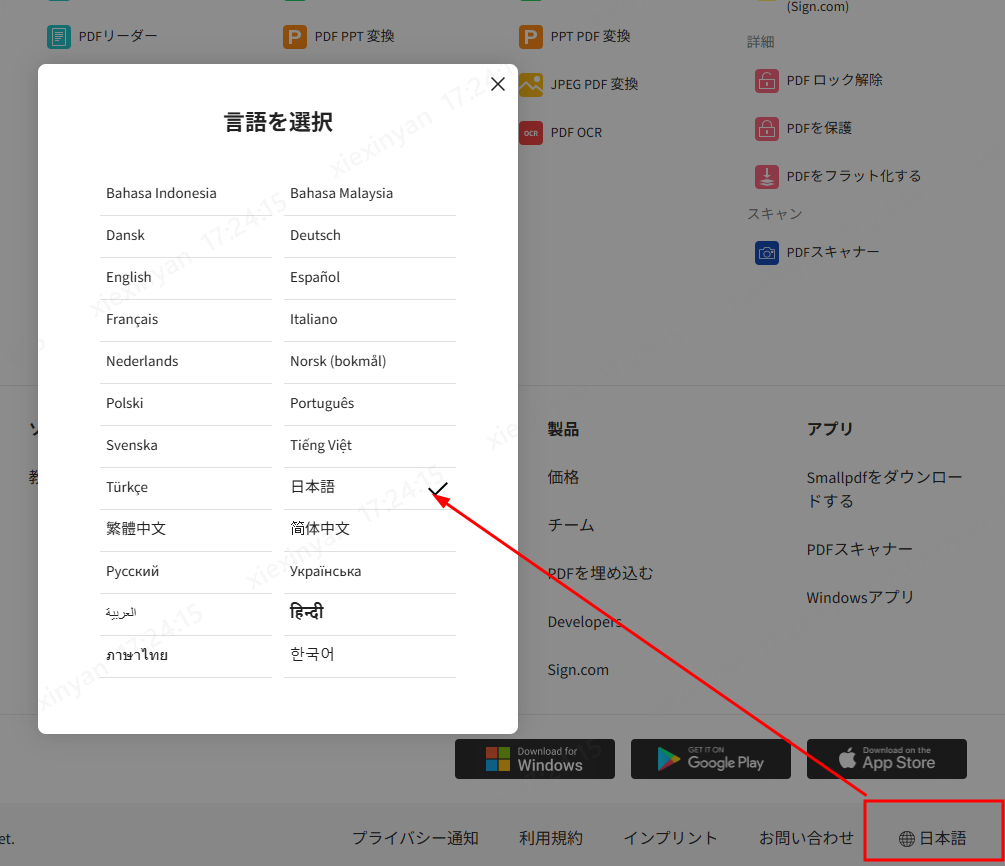Open the PDFスキャナー tool

(830, 252)
